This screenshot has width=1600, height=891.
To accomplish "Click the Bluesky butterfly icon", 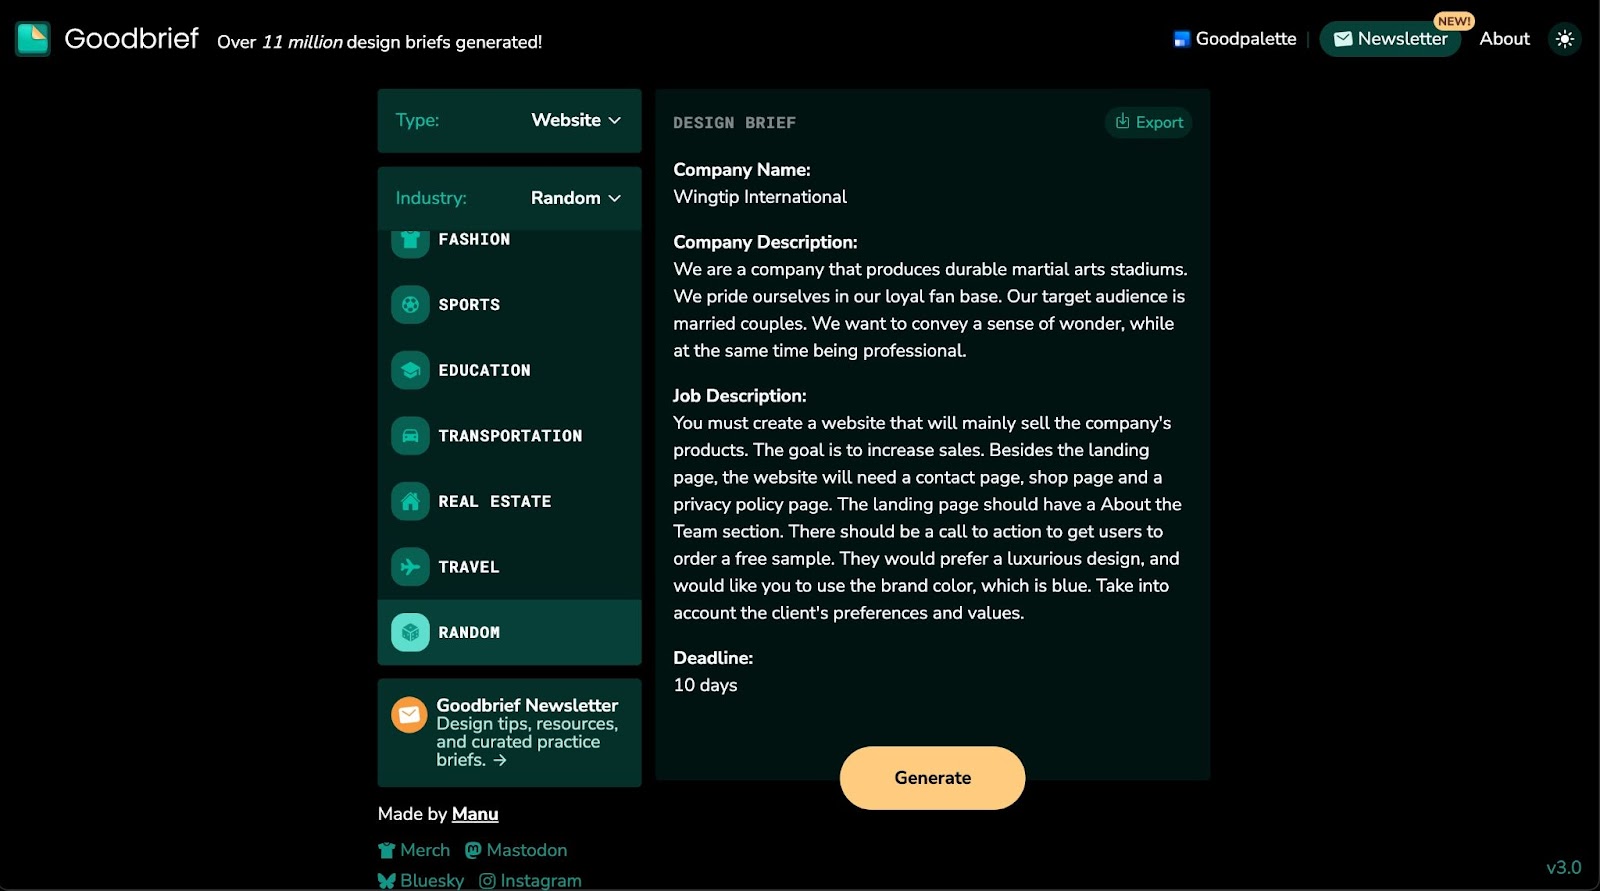I will [x=387, y=881].
